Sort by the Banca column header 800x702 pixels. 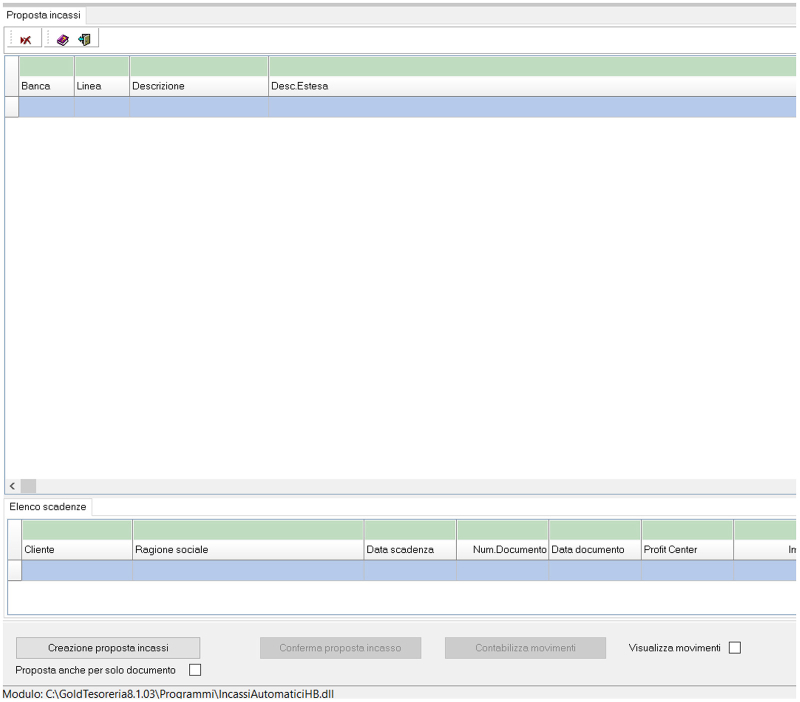tap(46, 86)
